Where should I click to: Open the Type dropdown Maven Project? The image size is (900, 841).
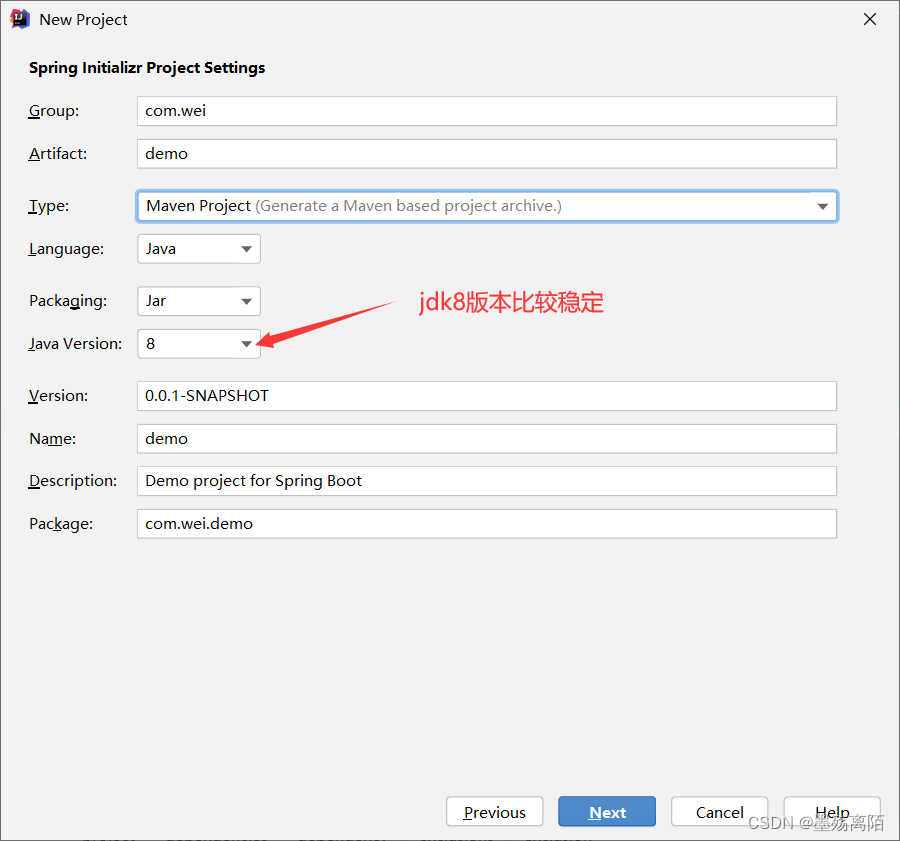(x=487, y=206)
